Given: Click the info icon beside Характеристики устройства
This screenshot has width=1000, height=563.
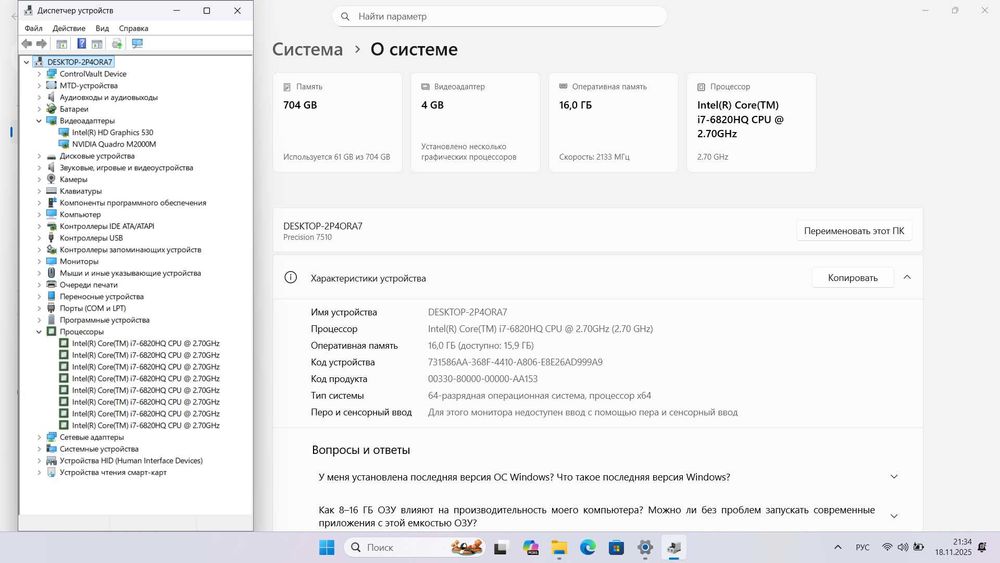Looking at the screenshot, I should (290, 277).
